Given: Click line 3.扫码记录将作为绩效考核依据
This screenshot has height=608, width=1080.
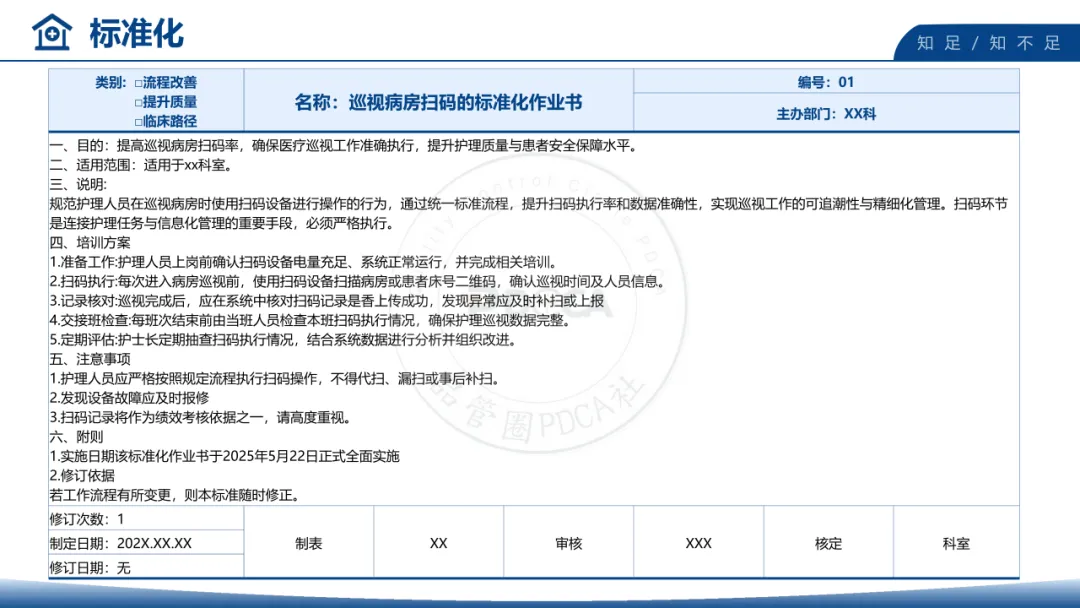Looking at the screenshot, I should (x=201, y=417).
